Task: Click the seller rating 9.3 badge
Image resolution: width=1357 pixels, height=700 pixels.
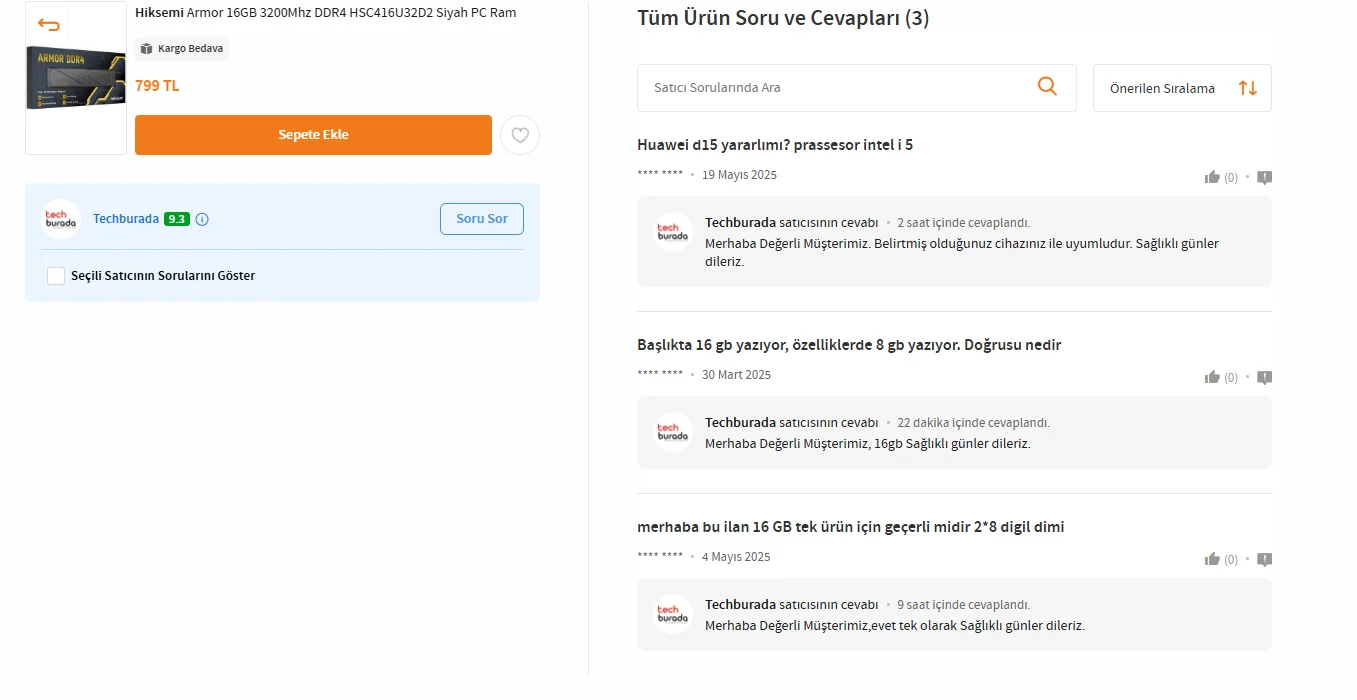Action: [177, 219]
